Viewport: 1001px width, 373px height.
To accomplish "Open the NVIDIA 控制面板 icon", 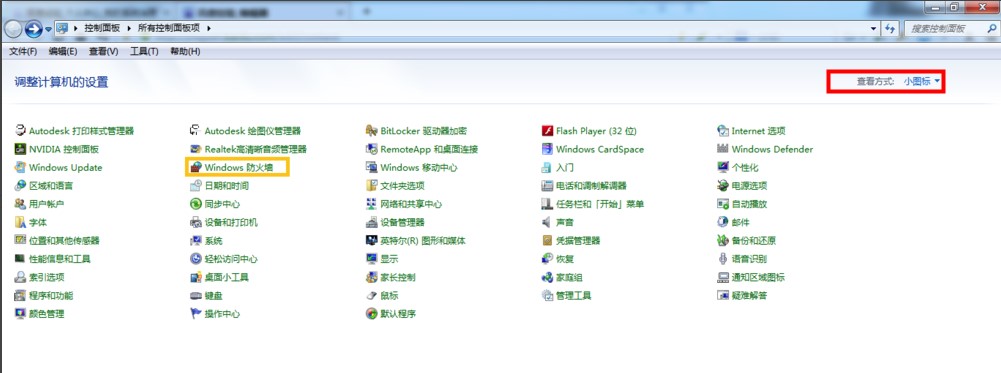I will pos(20,149).
